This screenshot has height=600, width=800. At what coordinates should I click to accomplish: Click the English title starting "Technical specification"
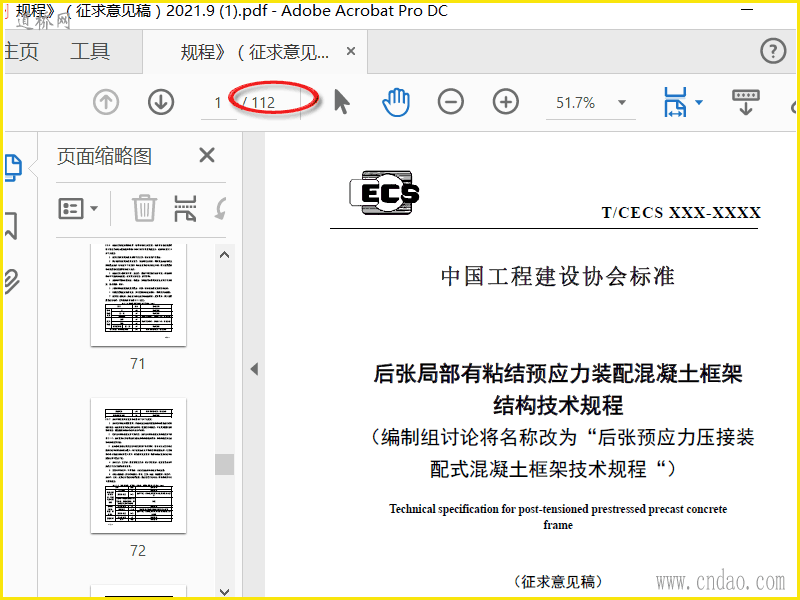pos(558,516)
